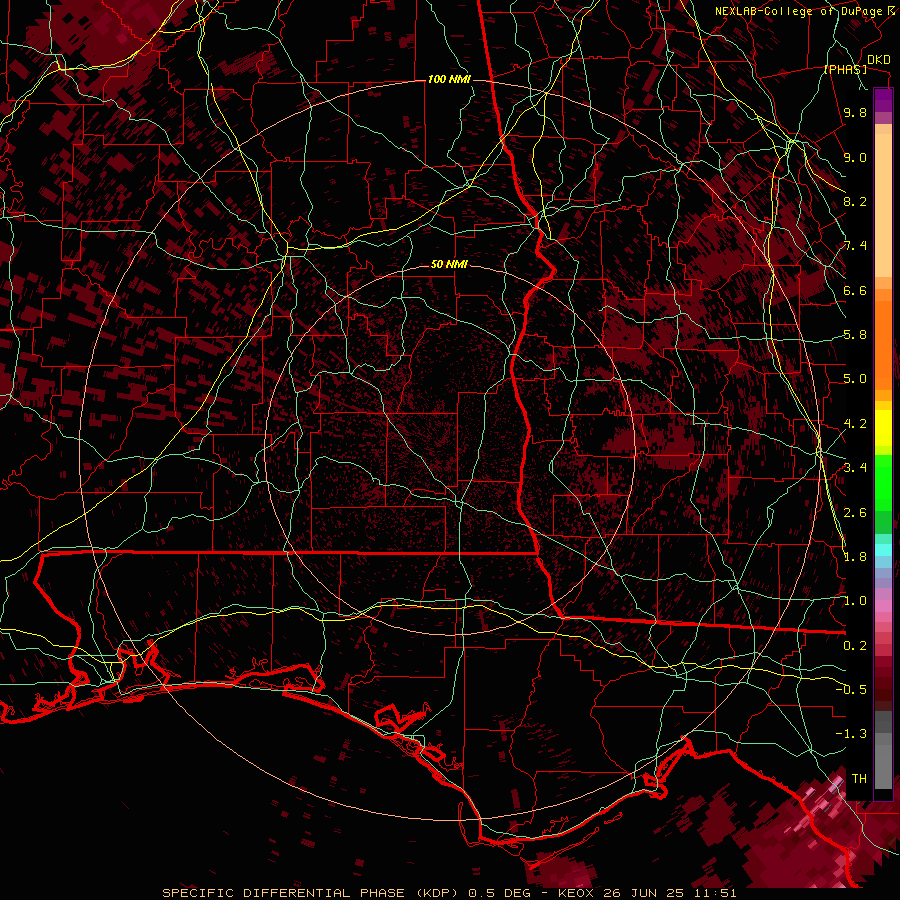Viewport: 900px width, 900px height.
Task: Click the Specific Differential Phase KEOX caption
Action: [449, 893]
